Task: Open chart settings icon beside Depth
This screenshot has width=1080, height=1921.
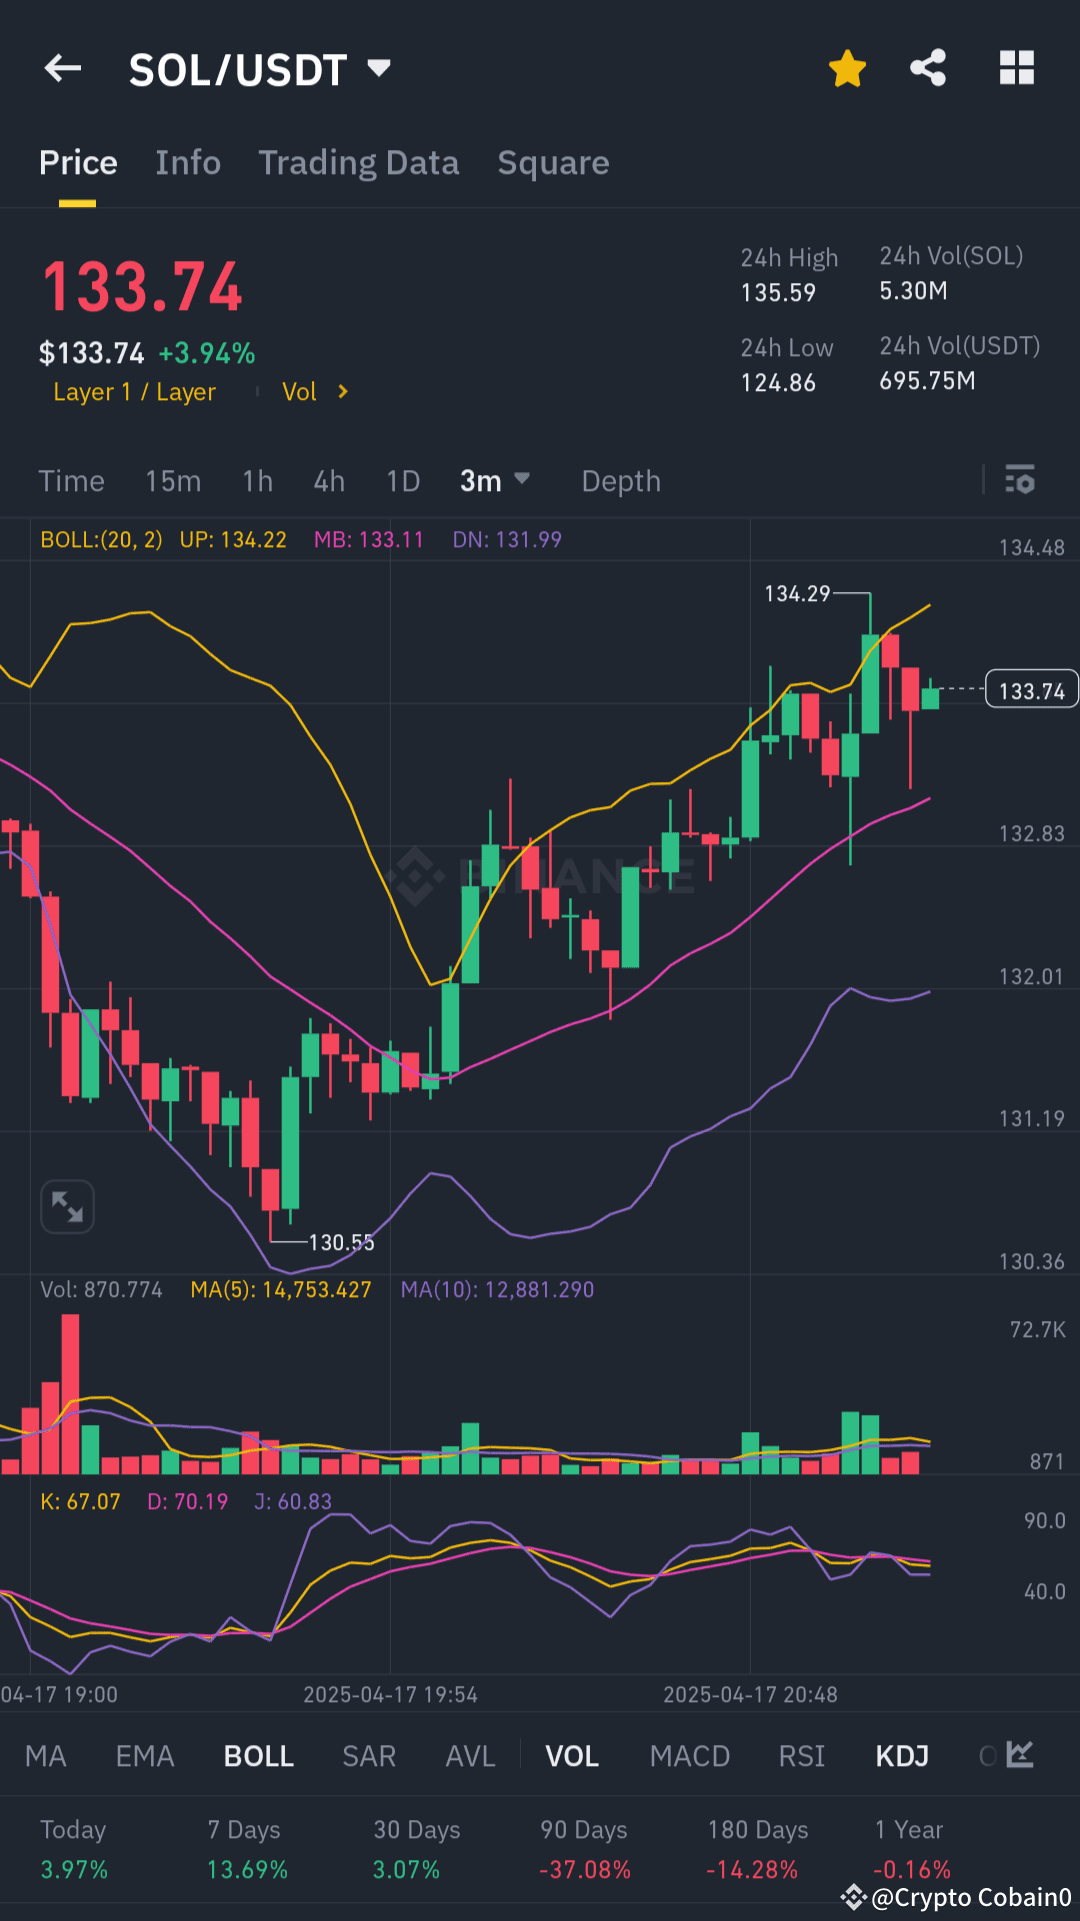Action: click(1020, 481)
